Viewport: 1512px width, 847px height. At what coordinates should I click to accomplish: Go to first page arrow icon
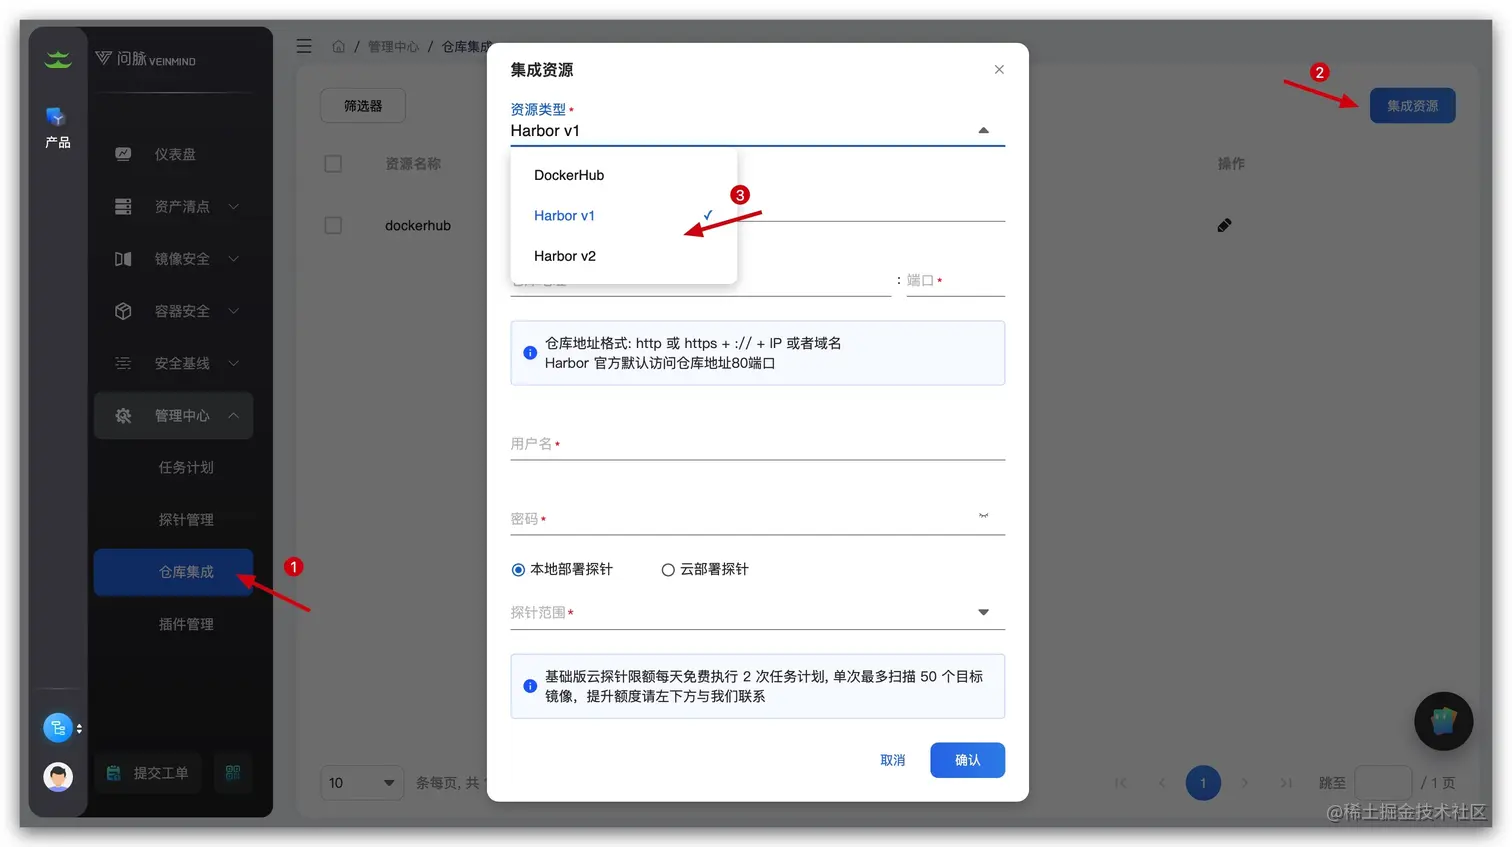[x=1121, y=783]
